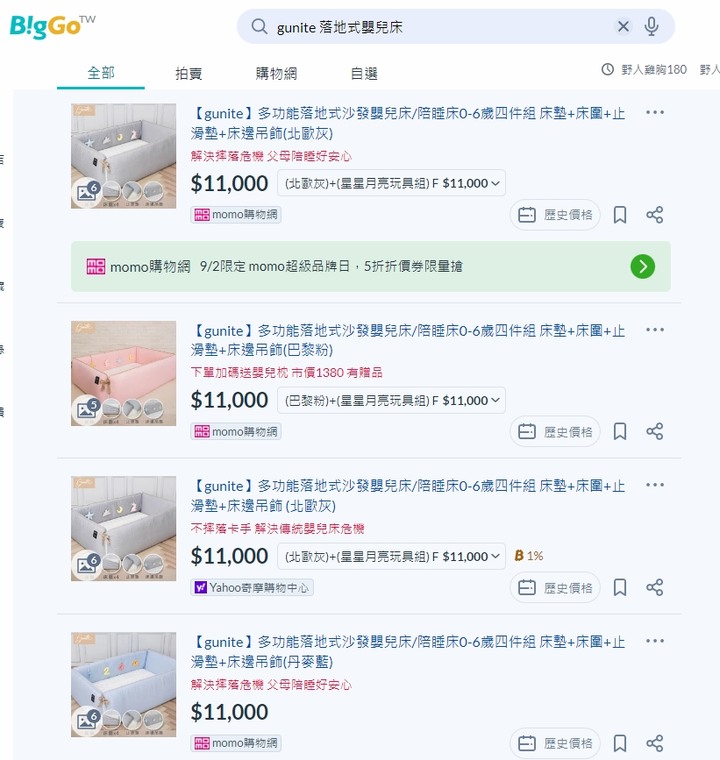Screen dimensions: 720x760
Task: Bookmark the first 北歐灰 momo item
Action: (x=620, y=215)
